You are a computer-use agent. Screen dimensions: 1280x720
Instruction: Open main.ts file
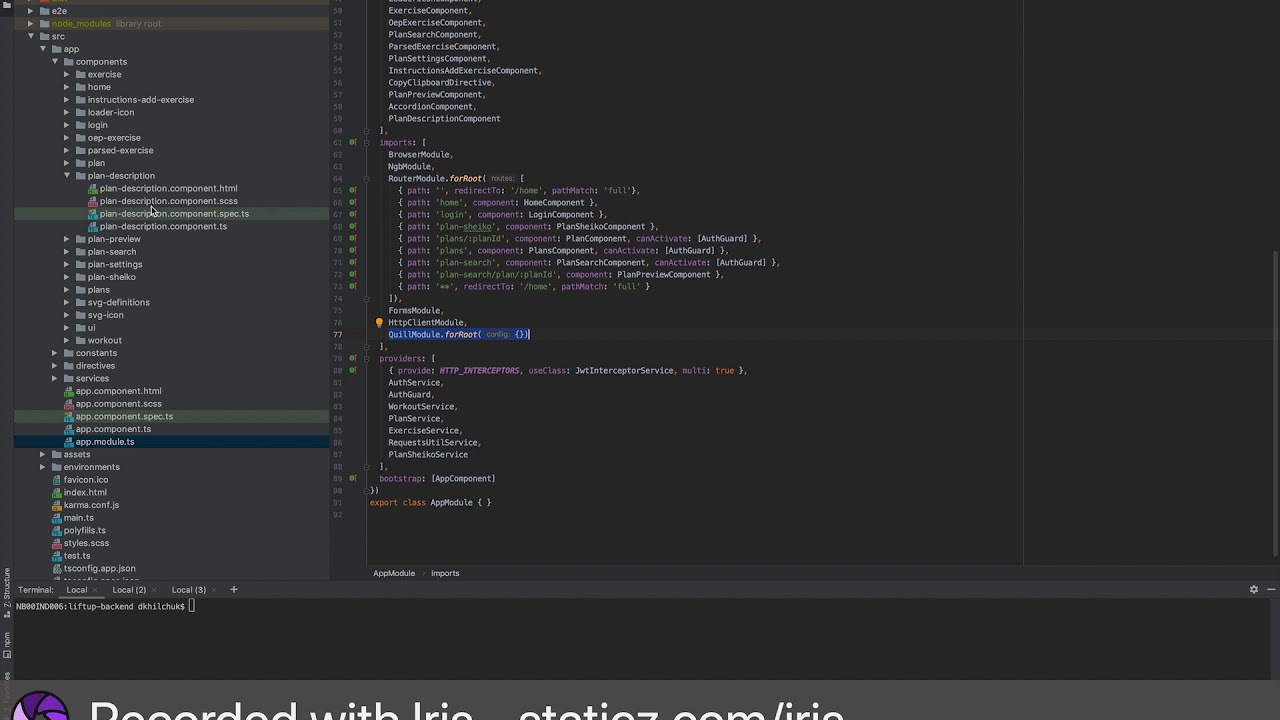78,518
